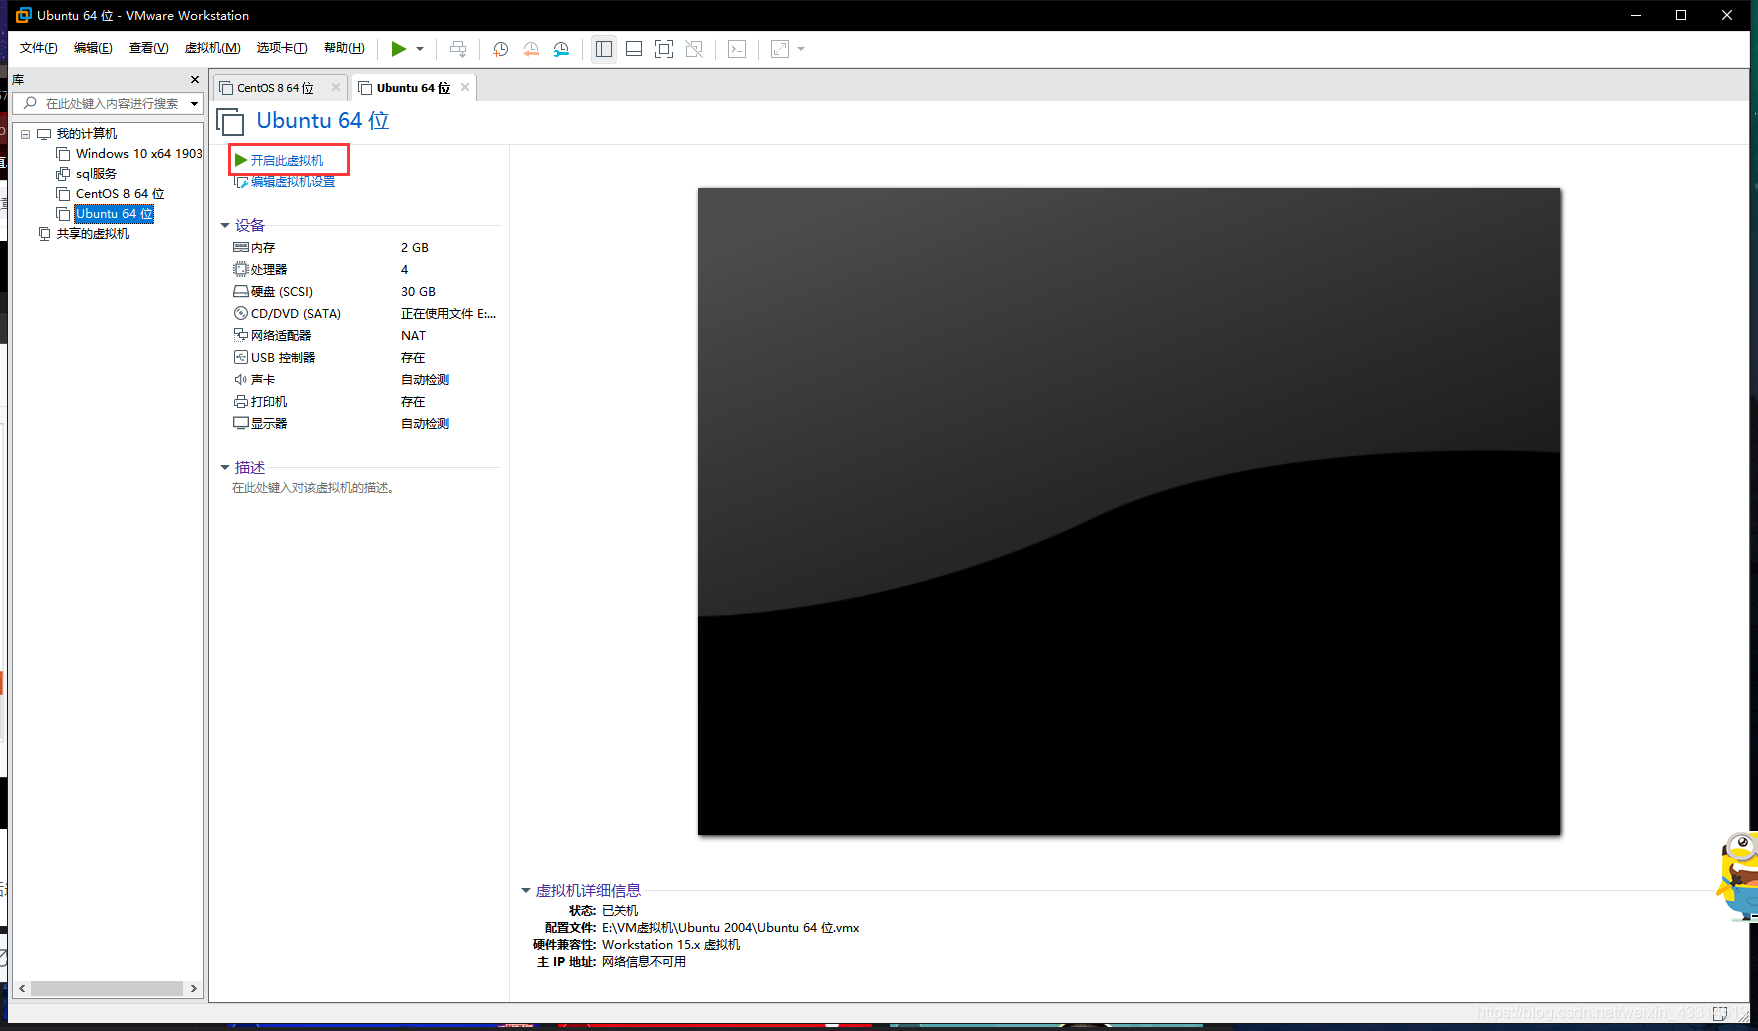The image size is (1758, 1031).
Task: Open the 查看(V) menu
Action: tap(148, 48)
